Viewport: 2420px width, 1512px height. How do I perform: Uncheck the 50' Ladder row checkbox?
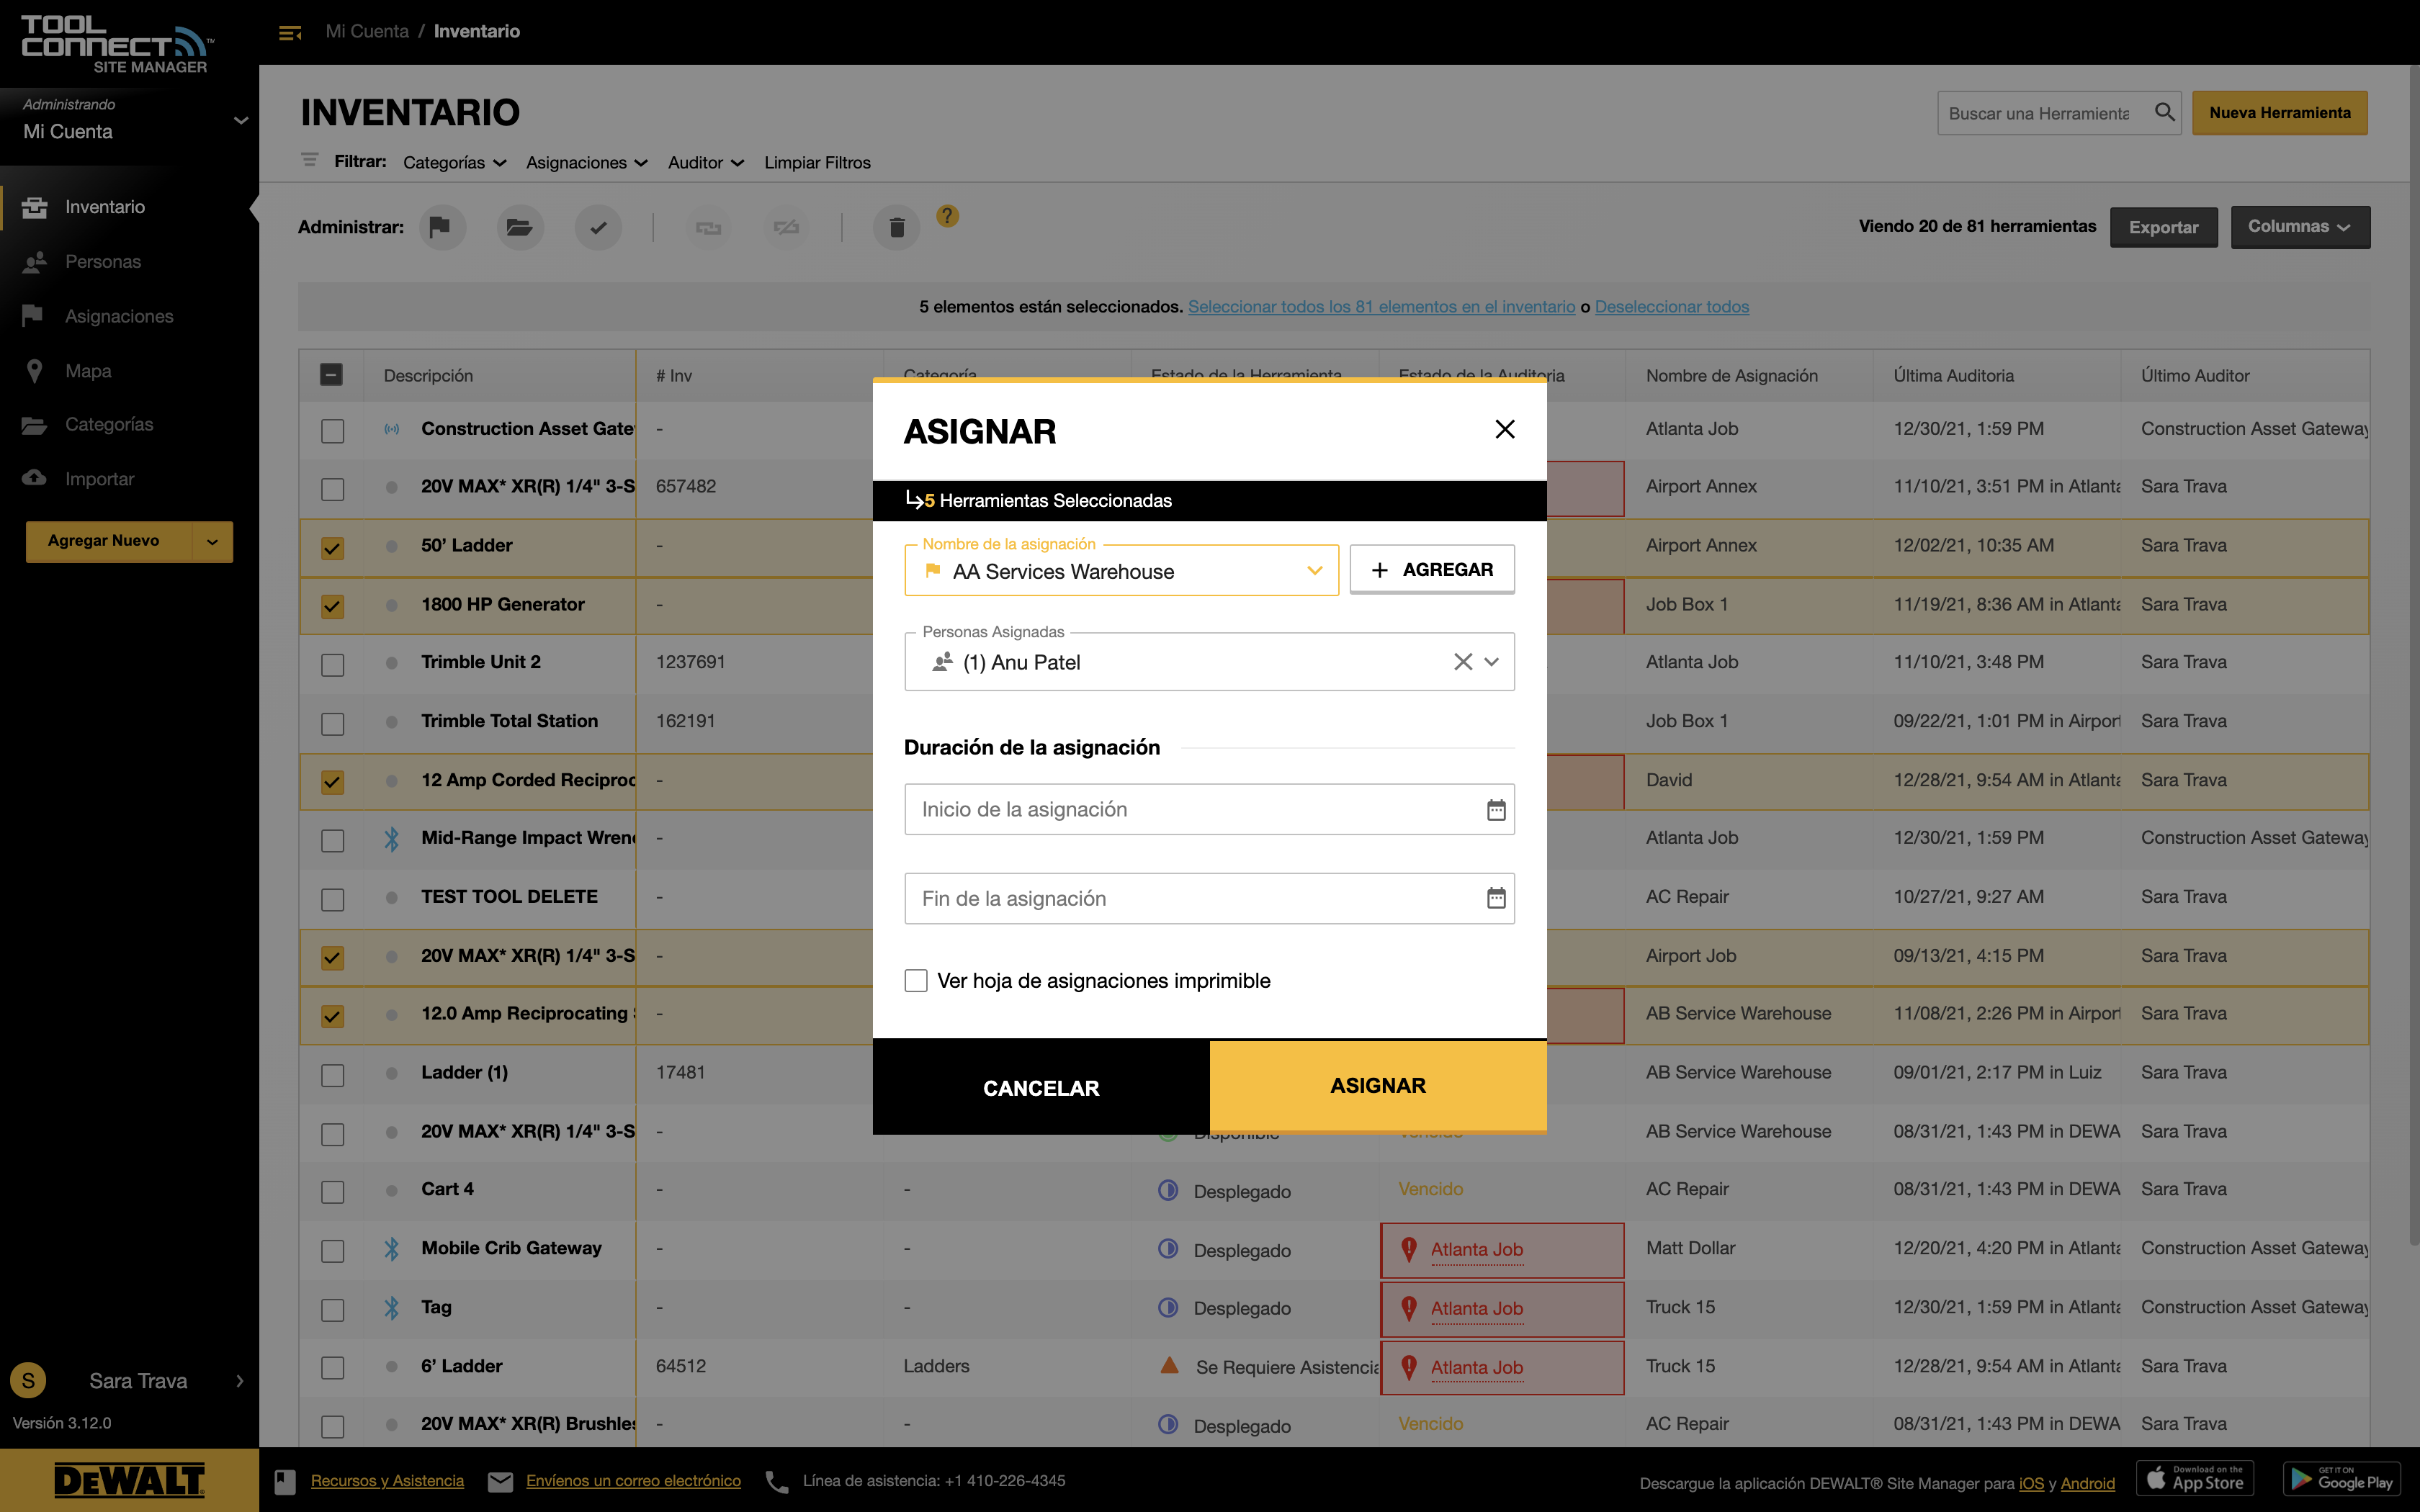point(332,547)
